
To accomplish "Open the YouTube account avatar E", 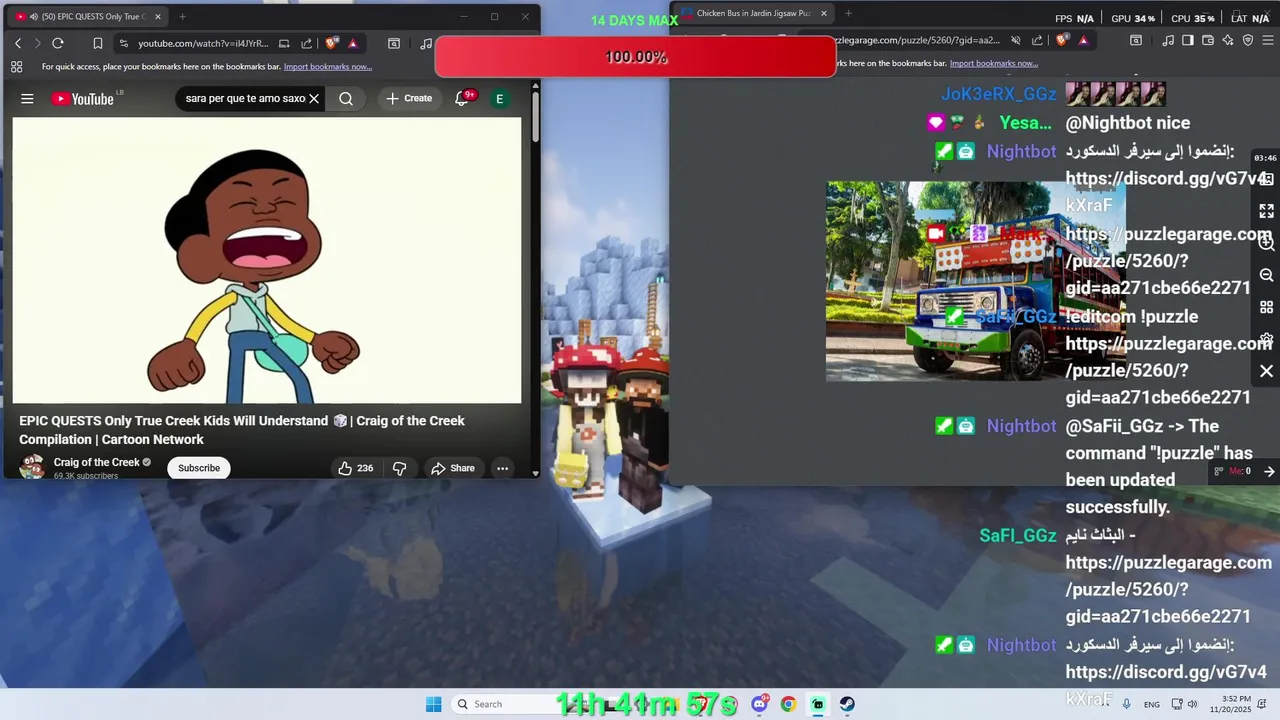I will (x=499, y=99).
